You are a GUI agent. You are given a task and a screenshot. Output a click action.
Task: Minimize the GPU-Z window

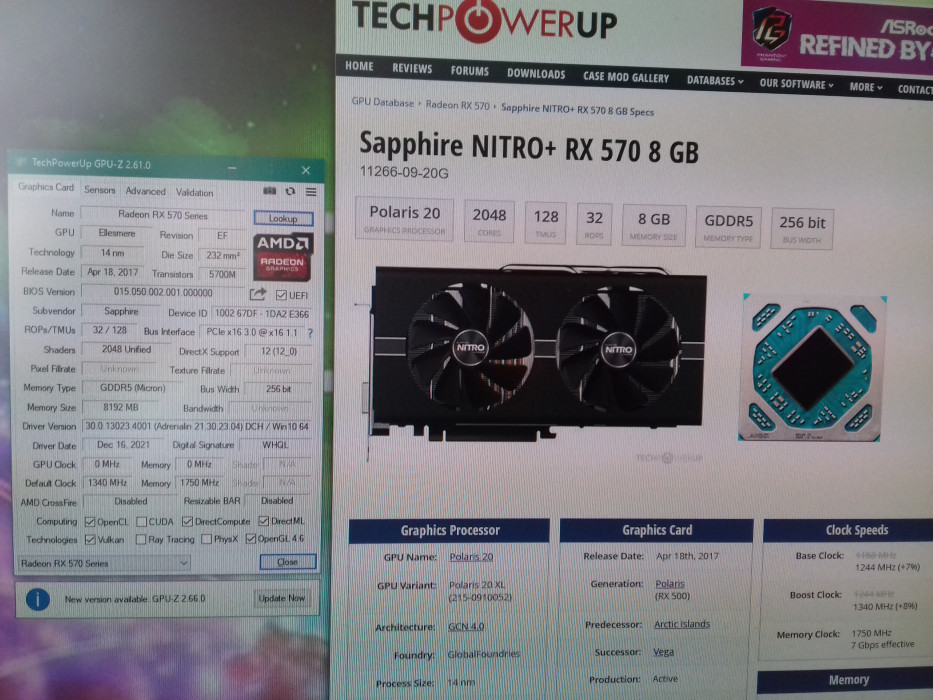tap(232, 168)
